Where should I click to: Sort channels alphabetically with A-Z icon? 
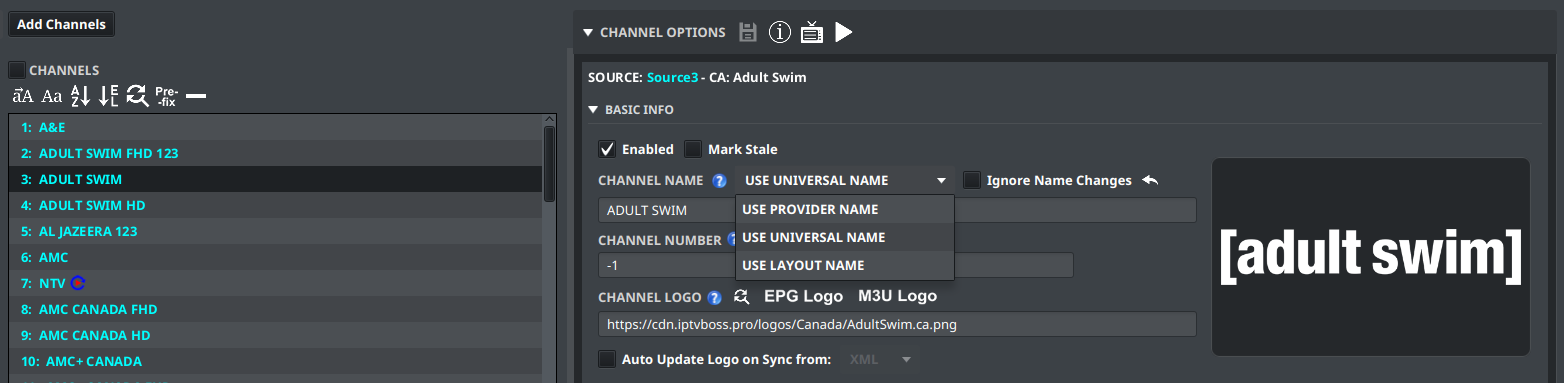(81, 97)
